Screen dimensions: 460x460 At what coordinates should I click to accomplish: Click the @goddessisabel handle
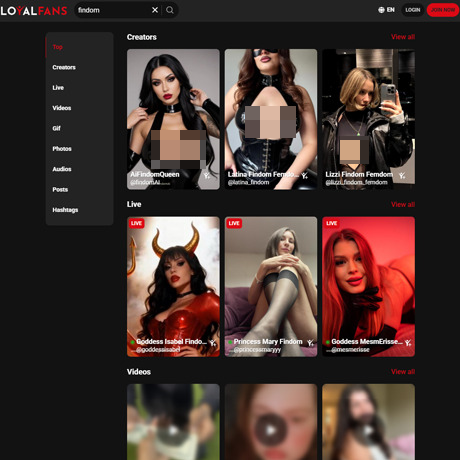pyautogui.click(x=158, y=350)
